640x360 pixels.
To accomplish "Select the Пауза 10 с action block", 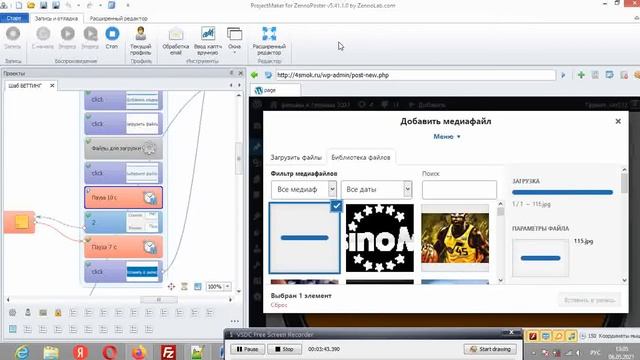I will [x=123, y=198].
